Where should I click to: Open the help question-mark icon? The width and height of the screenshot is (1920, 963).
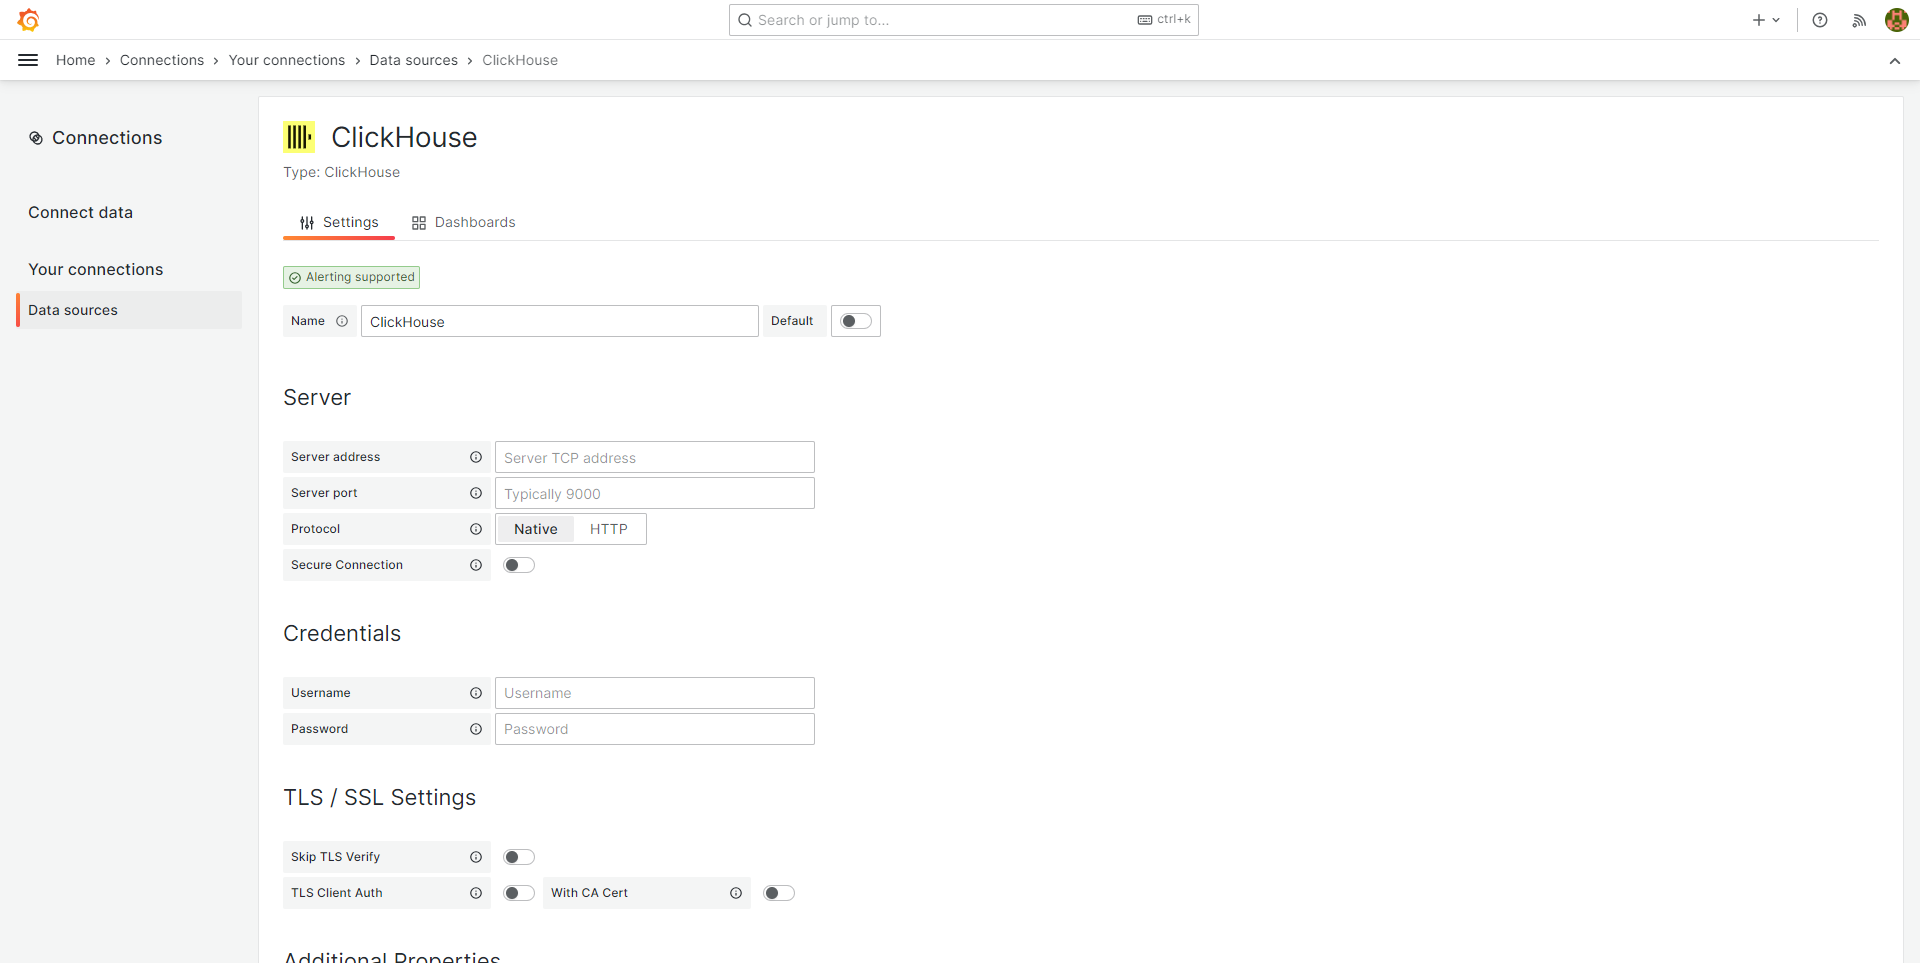1820,20
